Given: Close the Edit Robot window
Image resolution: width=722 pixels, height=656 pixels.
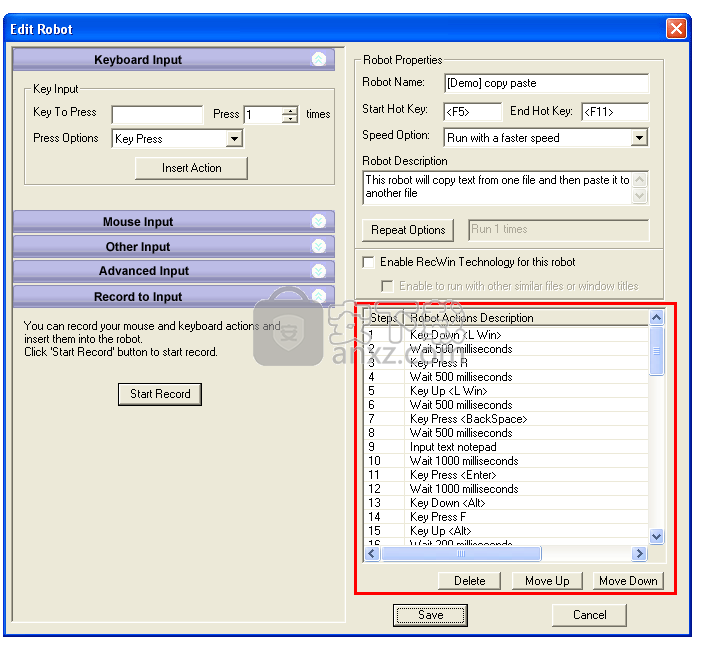Looking at the screenshot, I should click(x=676, y=29).
